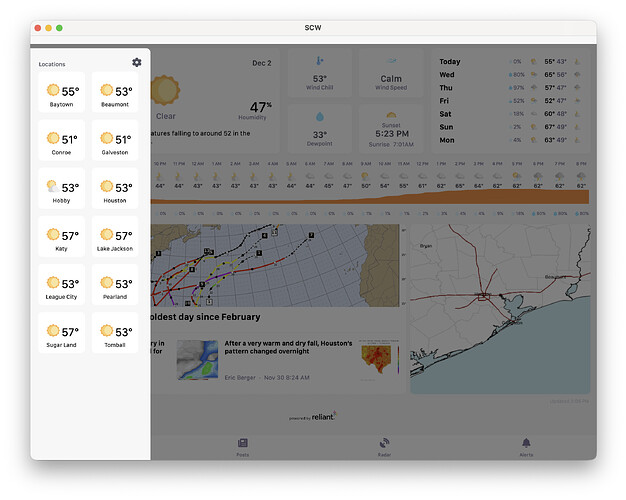Click the Sunset icon above 5:23 PM

390,116
